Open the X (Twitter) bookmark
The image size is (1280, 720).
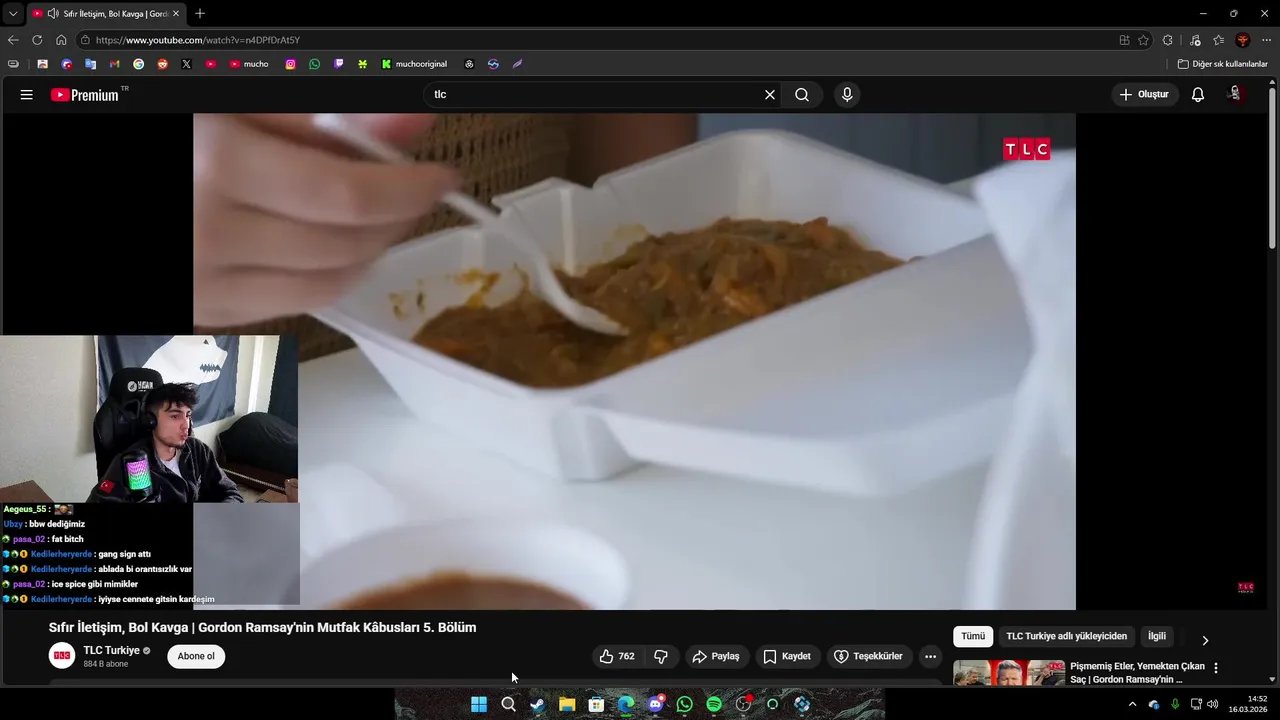click(187, 64)
